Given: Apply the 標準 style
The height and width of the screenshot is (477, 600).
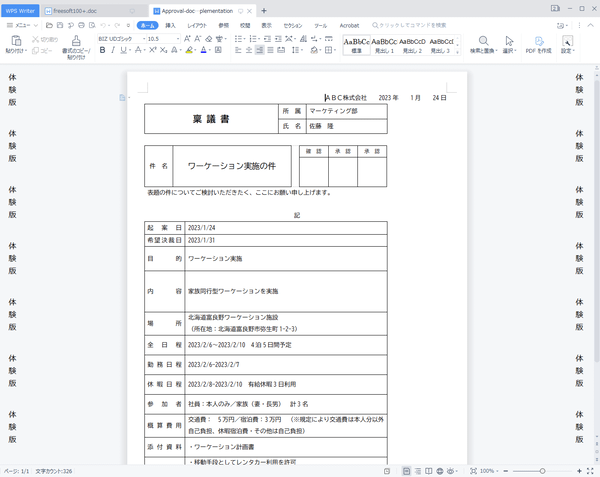Looking at the screenshot, I should pos(356,46).
